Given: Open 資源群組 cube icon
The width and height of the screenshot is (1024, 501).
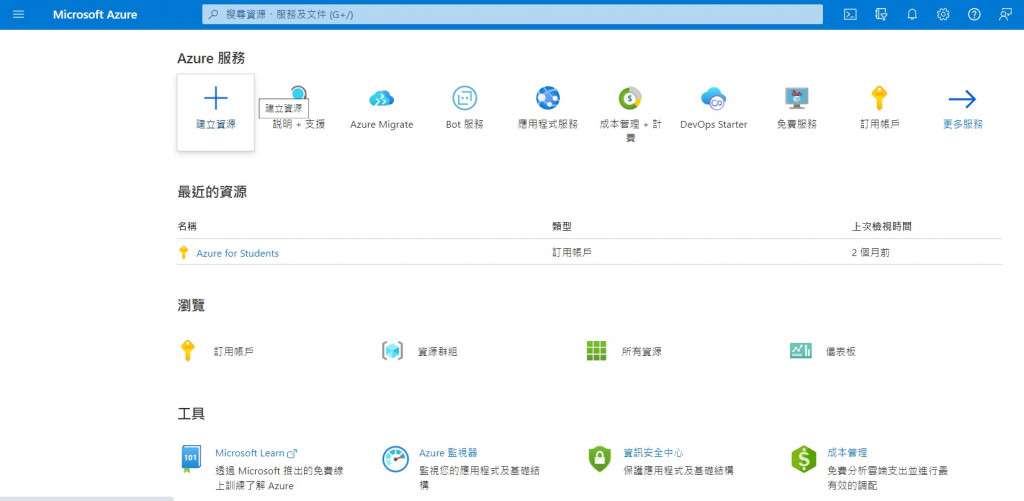Looking at the screenshot, I should (392, 351).
